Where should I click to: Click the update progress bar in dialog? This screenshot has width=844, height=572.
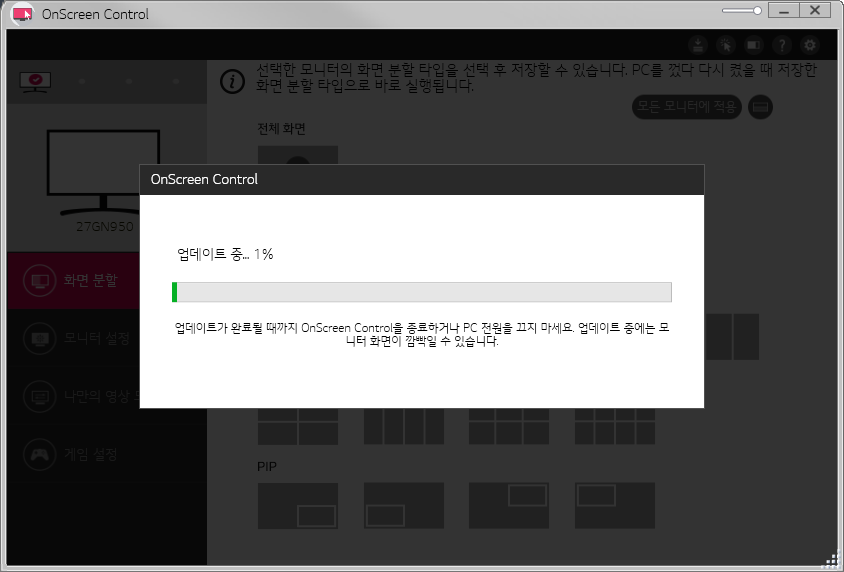click(x=422, y=292)
